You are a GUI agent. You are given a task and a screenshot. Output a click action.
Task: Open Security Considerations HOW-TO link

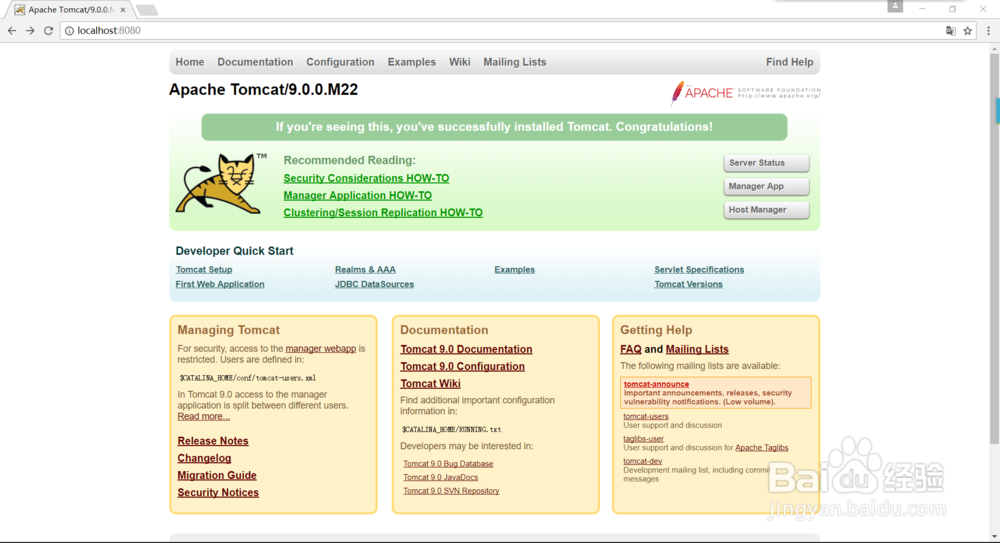(x=366, y=178)
